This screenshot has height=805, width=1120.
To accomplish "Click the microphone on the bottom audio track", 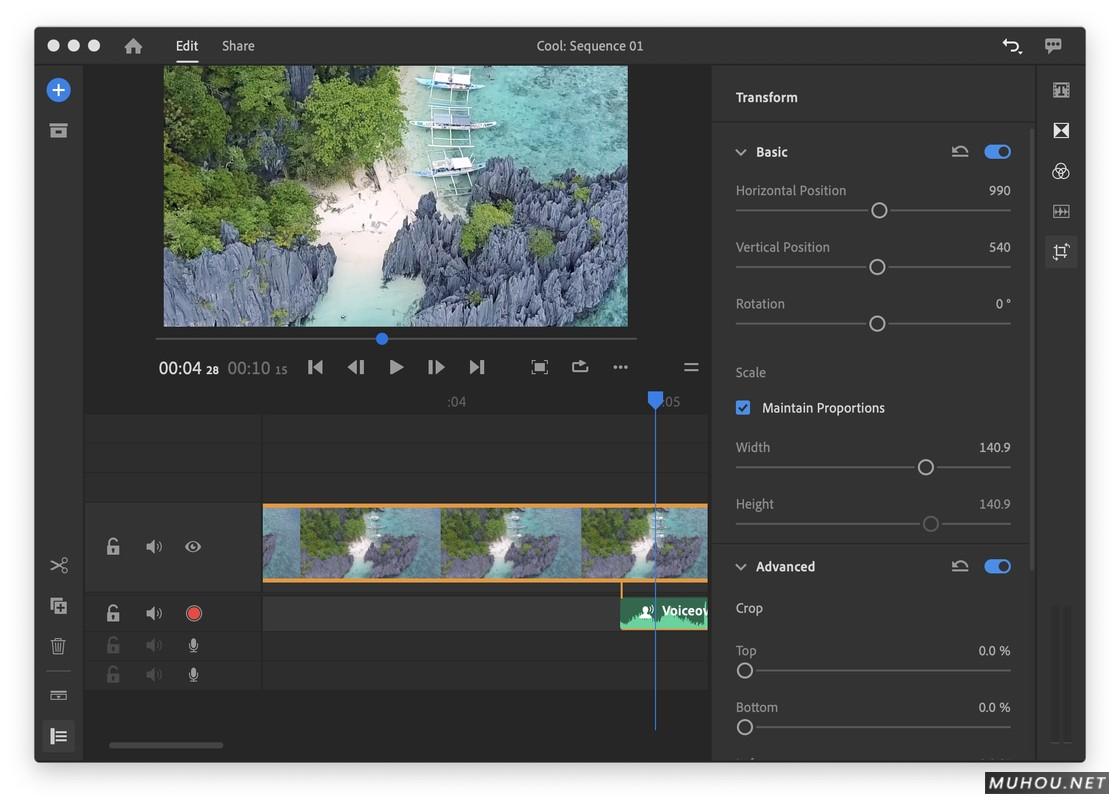I will point(193,674).
